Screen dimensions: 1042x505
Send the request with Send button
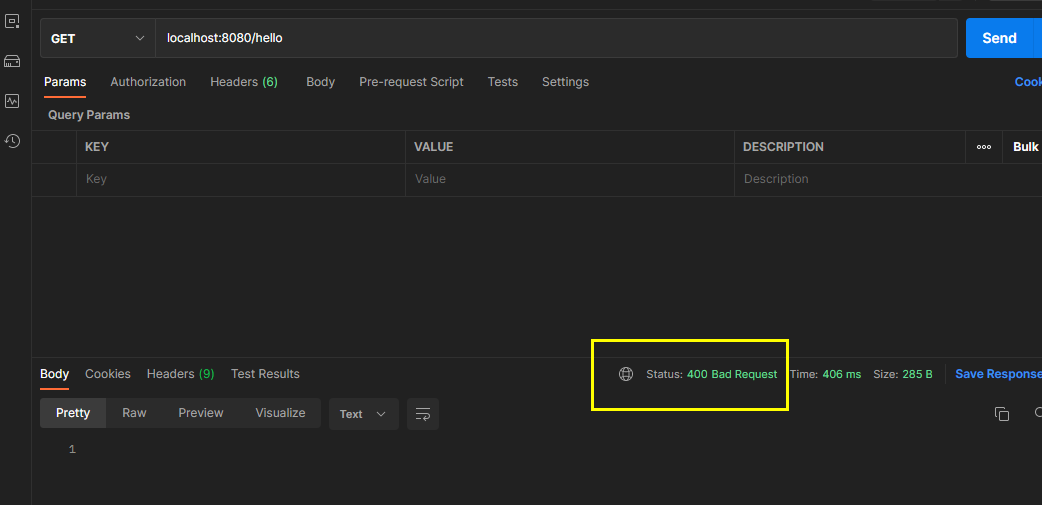(999, 39)
